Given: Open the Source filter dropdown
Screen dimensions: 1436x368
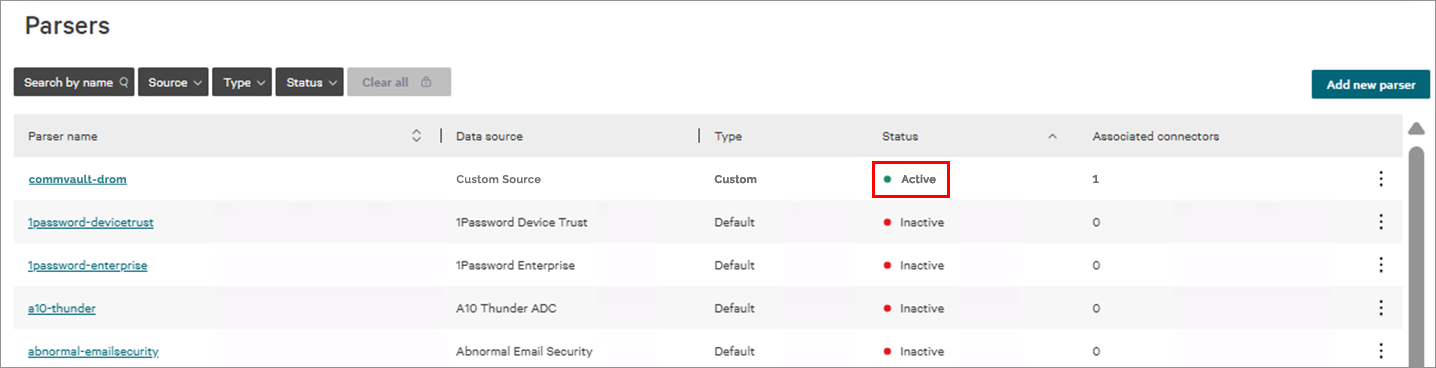Looking at the screenshot, I should click(x=173, y=82).
